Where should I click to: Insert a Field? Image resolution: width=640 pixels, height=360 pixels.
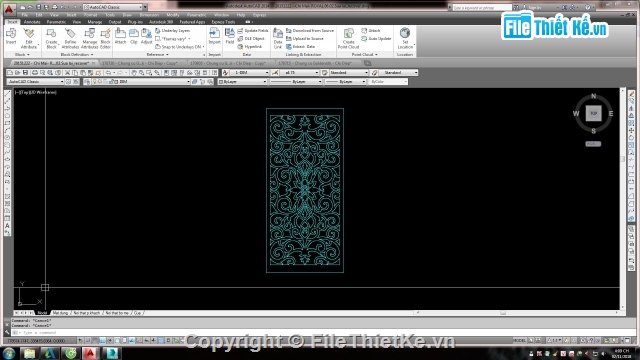(x=230, y=36)
